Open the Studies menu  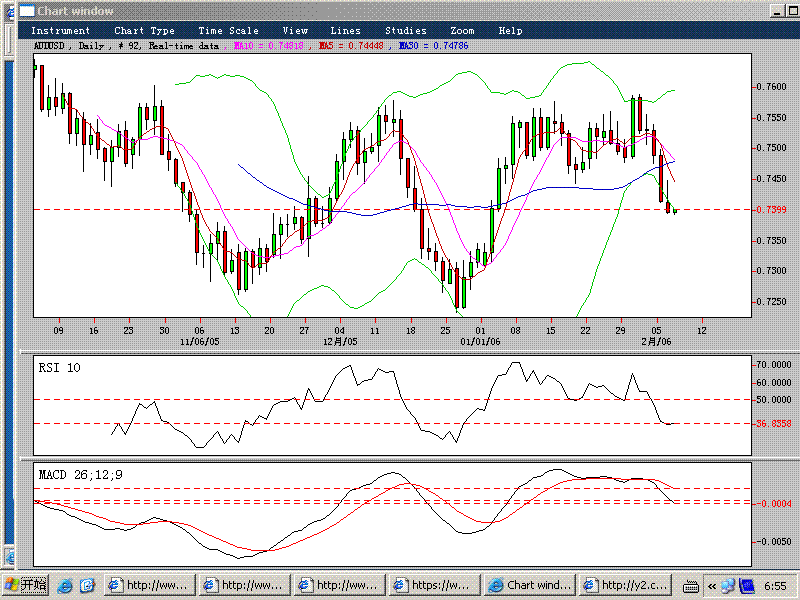point(405,31)
